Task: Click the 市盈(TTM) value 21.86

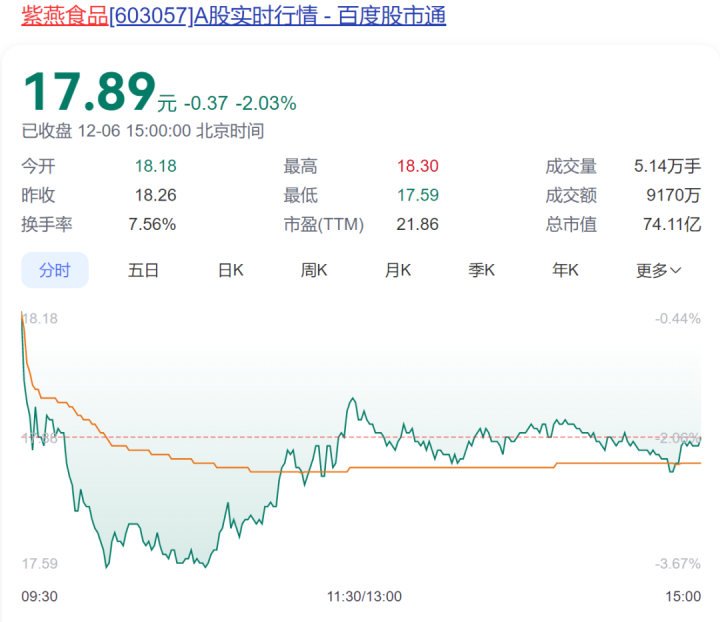Action: [x=418, y=224]
